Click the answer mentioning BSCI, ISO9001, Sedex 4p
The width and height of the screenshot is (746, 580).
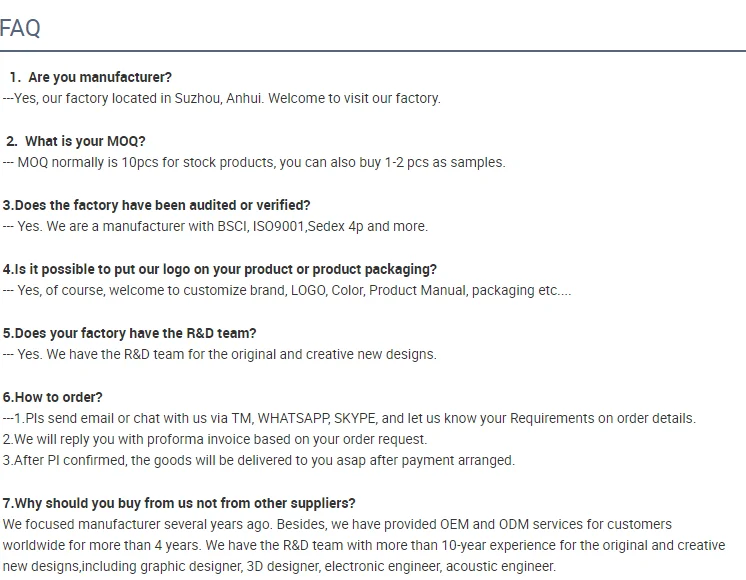click(215, 226)
